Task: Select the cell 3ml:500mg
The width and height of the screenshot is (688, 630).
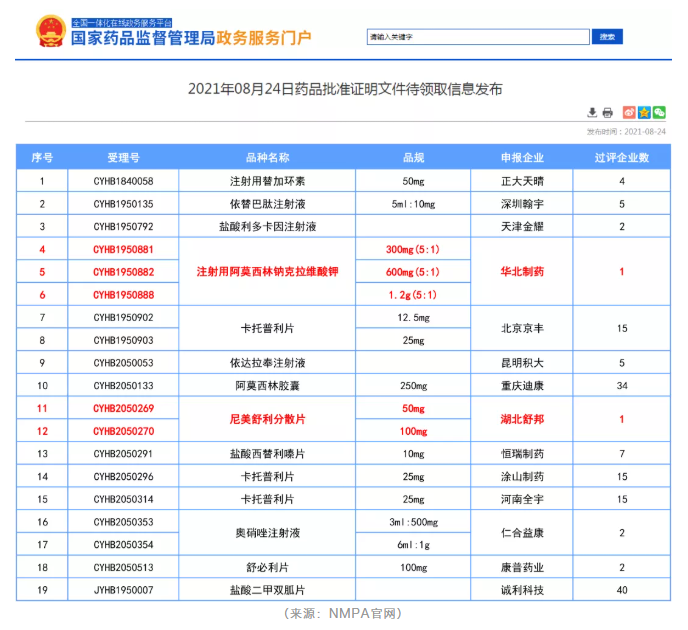Action: pos(413,522)
